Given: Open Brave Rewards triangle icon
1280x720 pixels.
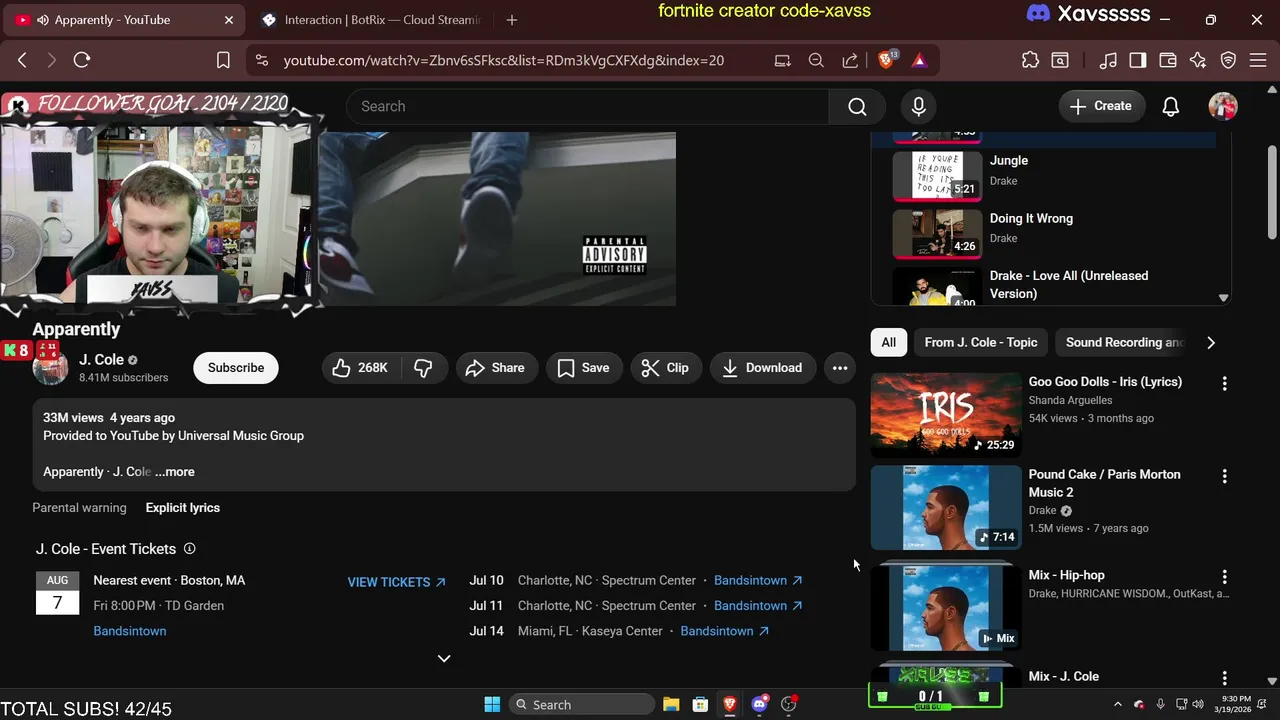Looking at the screenshot, I should (919, 60).
